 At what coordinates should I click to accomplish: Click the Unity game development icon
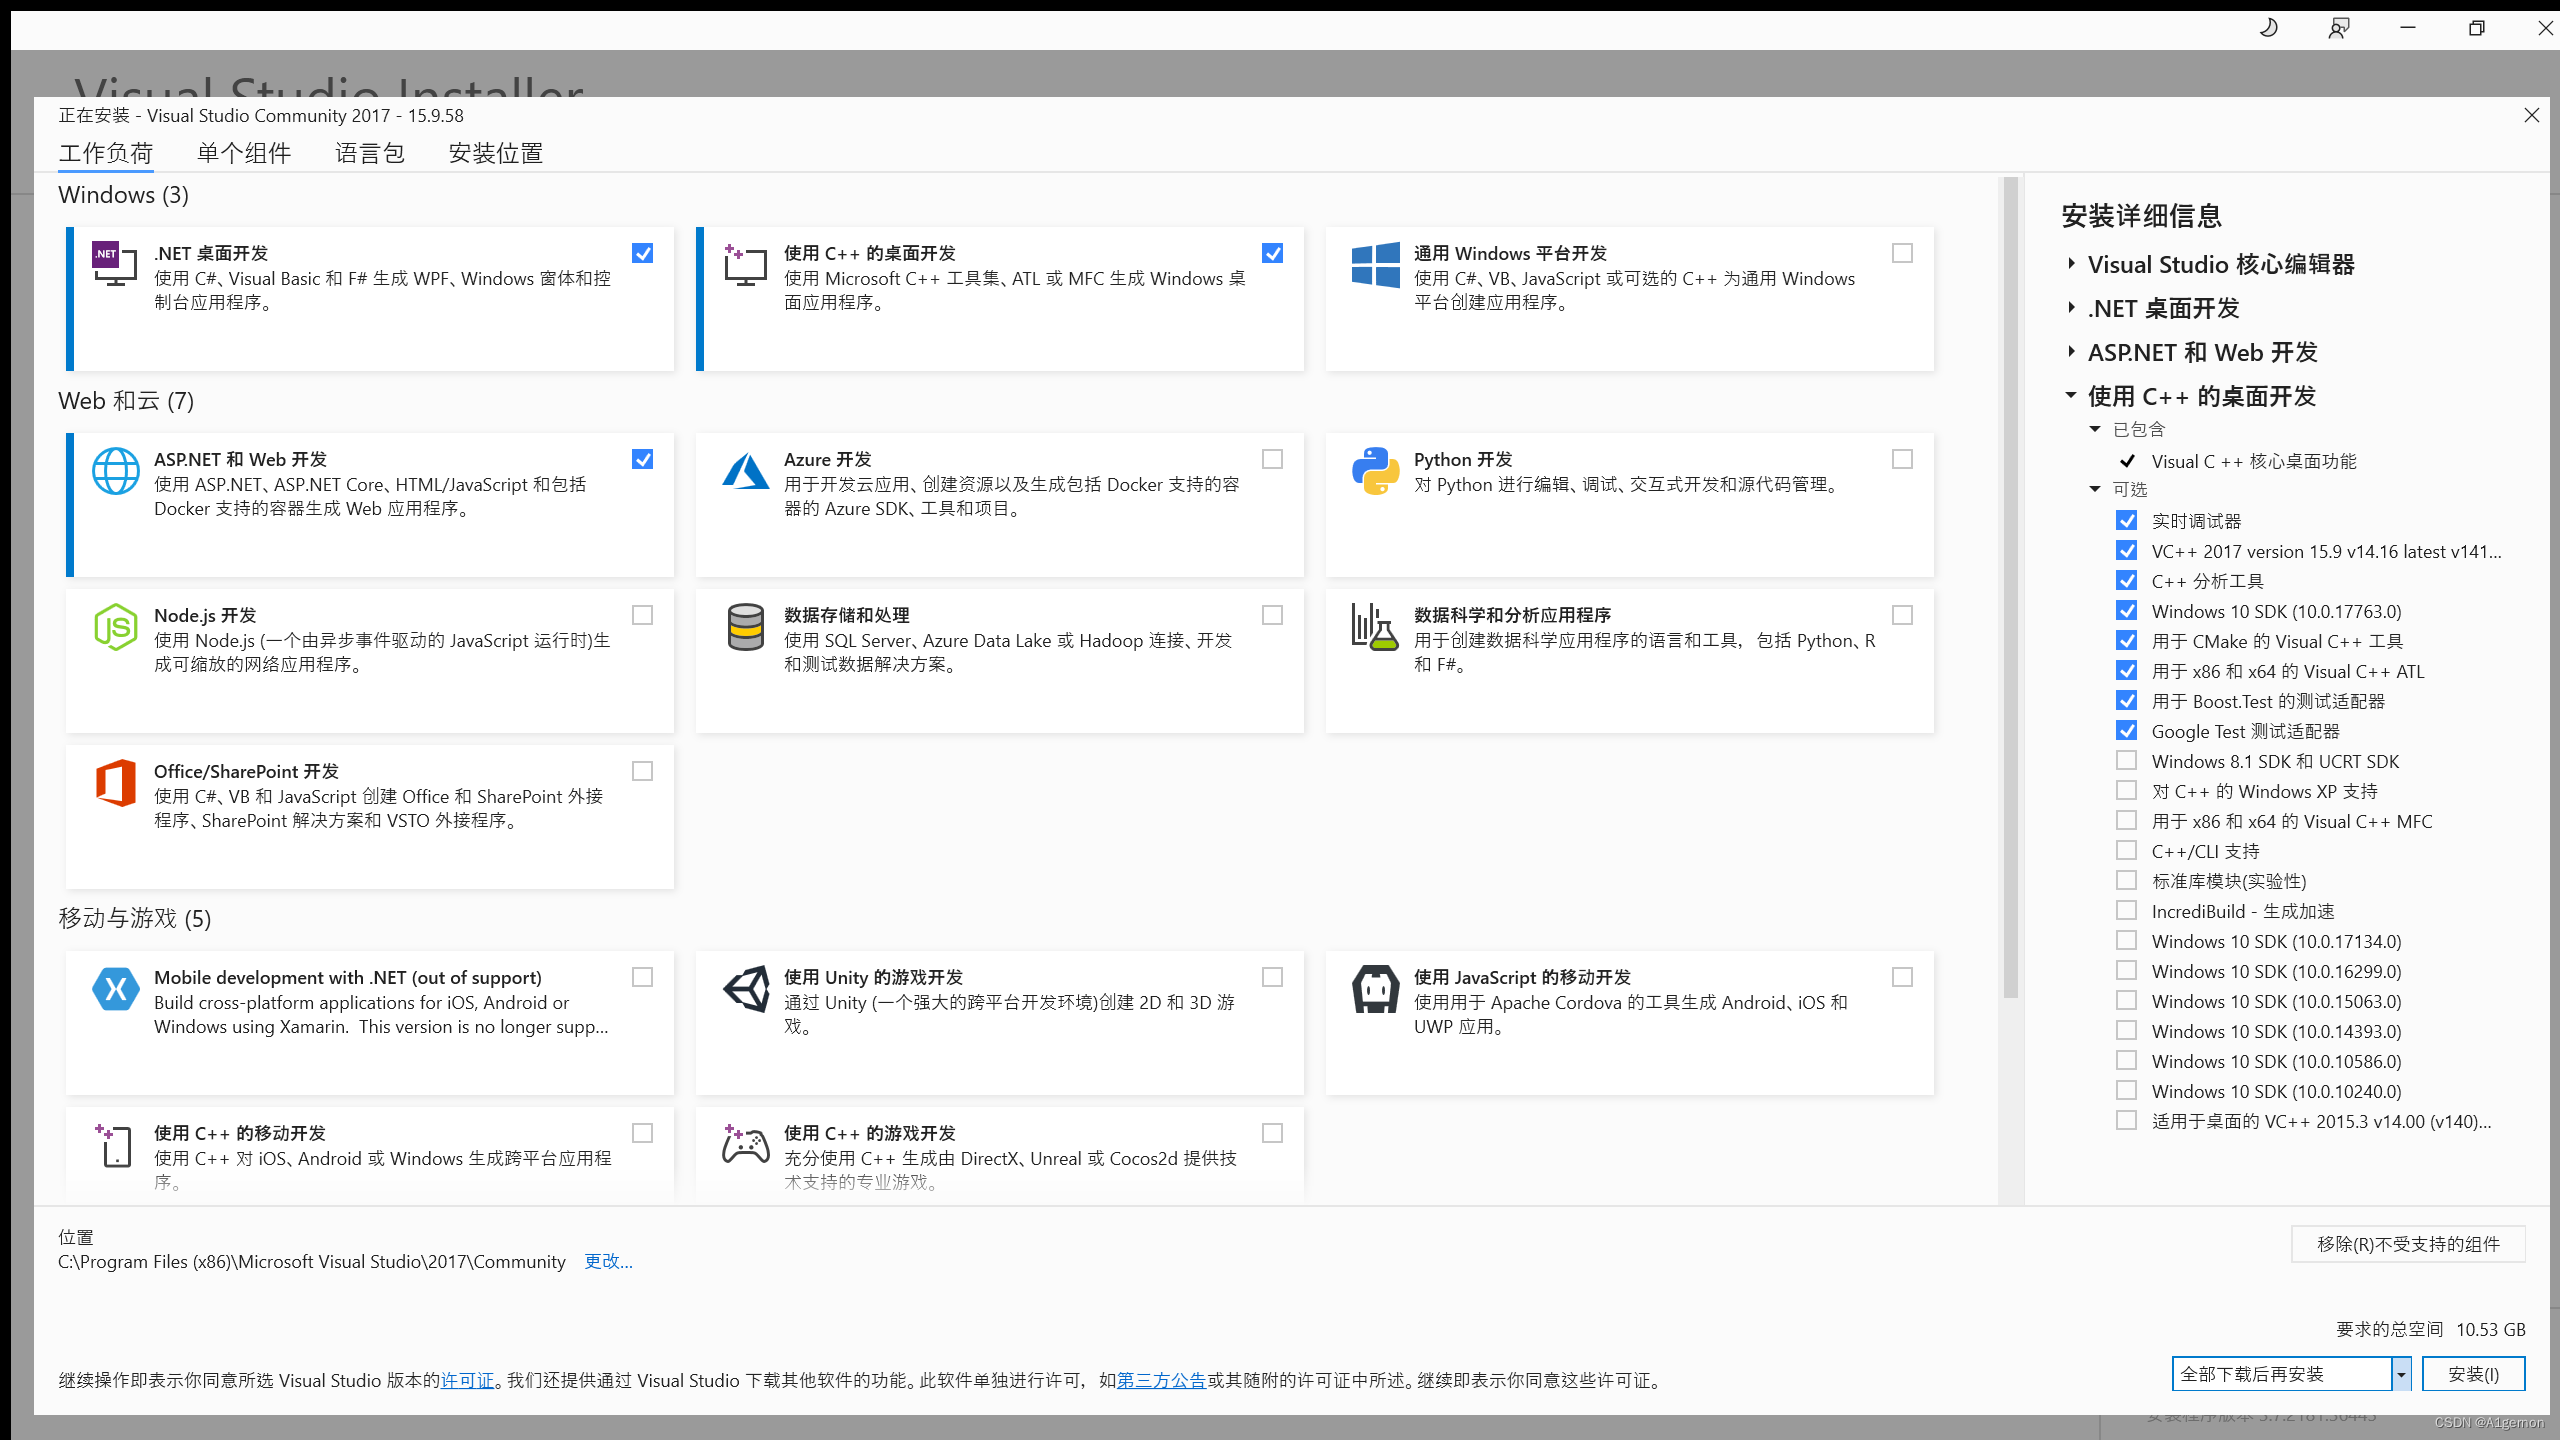pos(745,989)
